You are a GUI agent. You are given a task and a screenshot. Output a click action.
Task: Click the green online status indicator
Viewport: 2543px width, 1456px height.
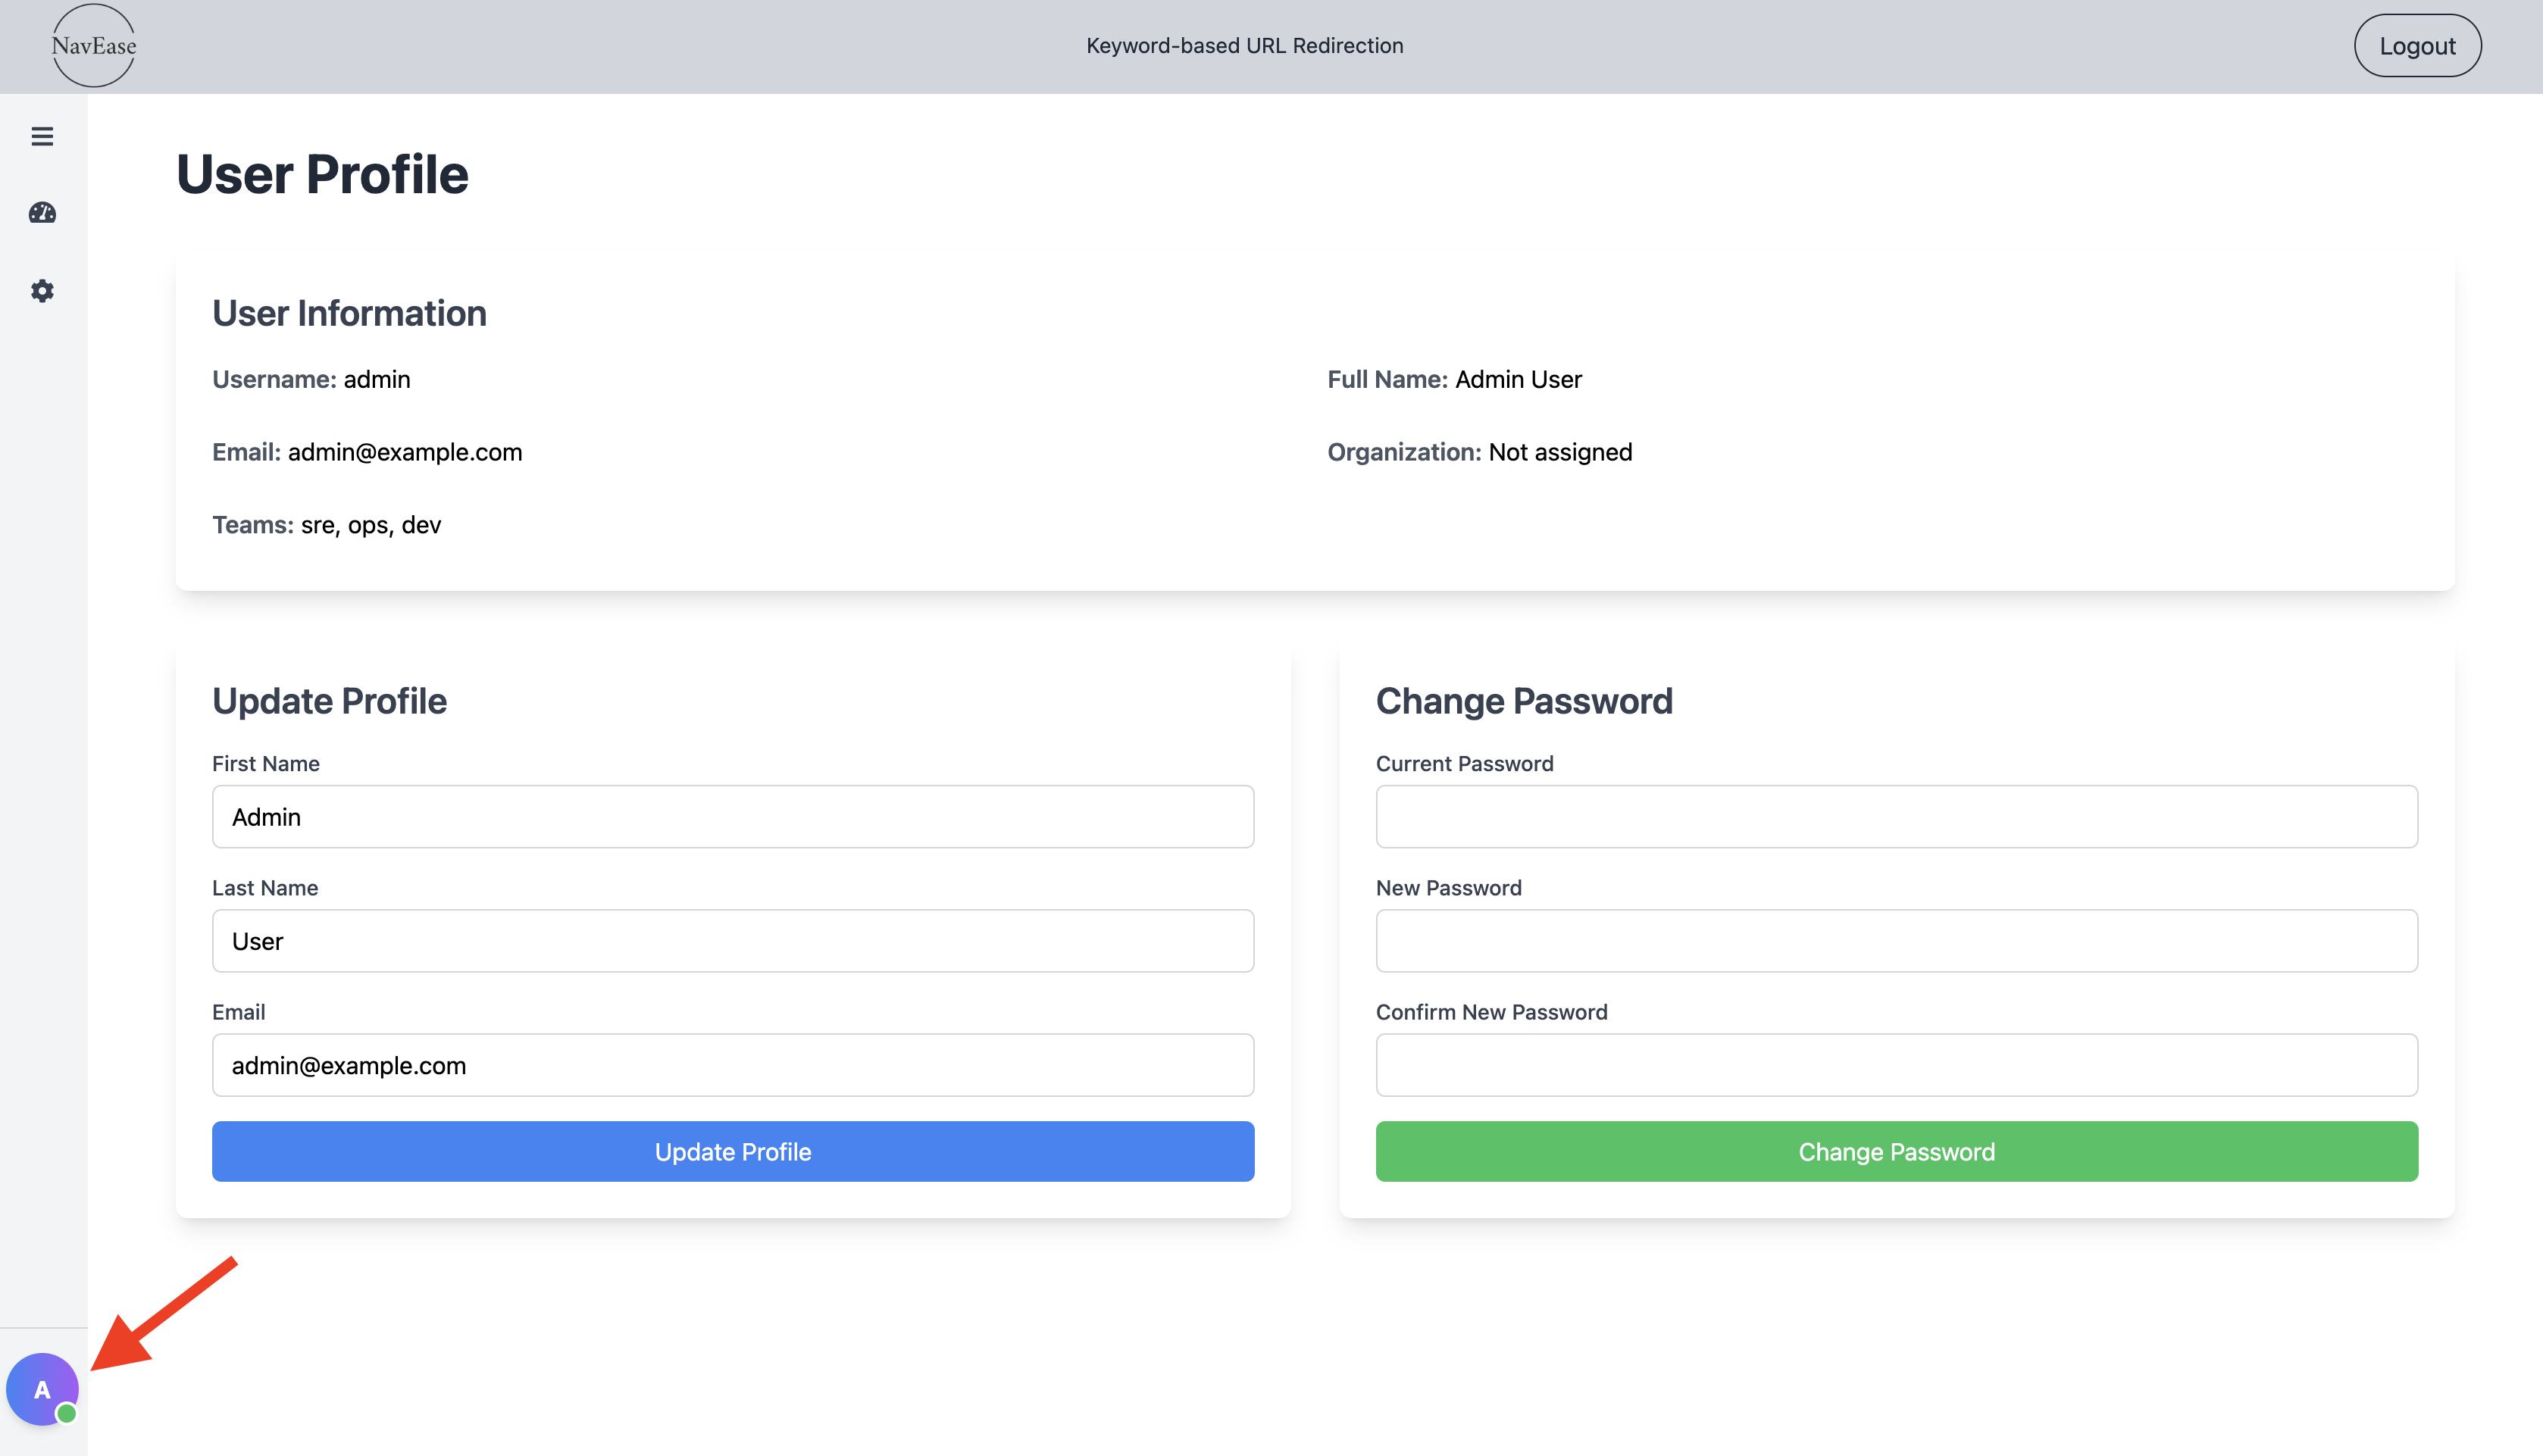66,1414
